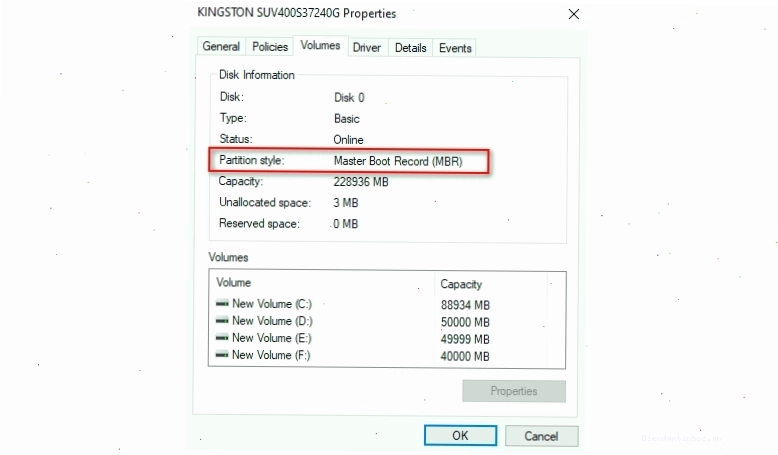Click the Cancel button

541,436
